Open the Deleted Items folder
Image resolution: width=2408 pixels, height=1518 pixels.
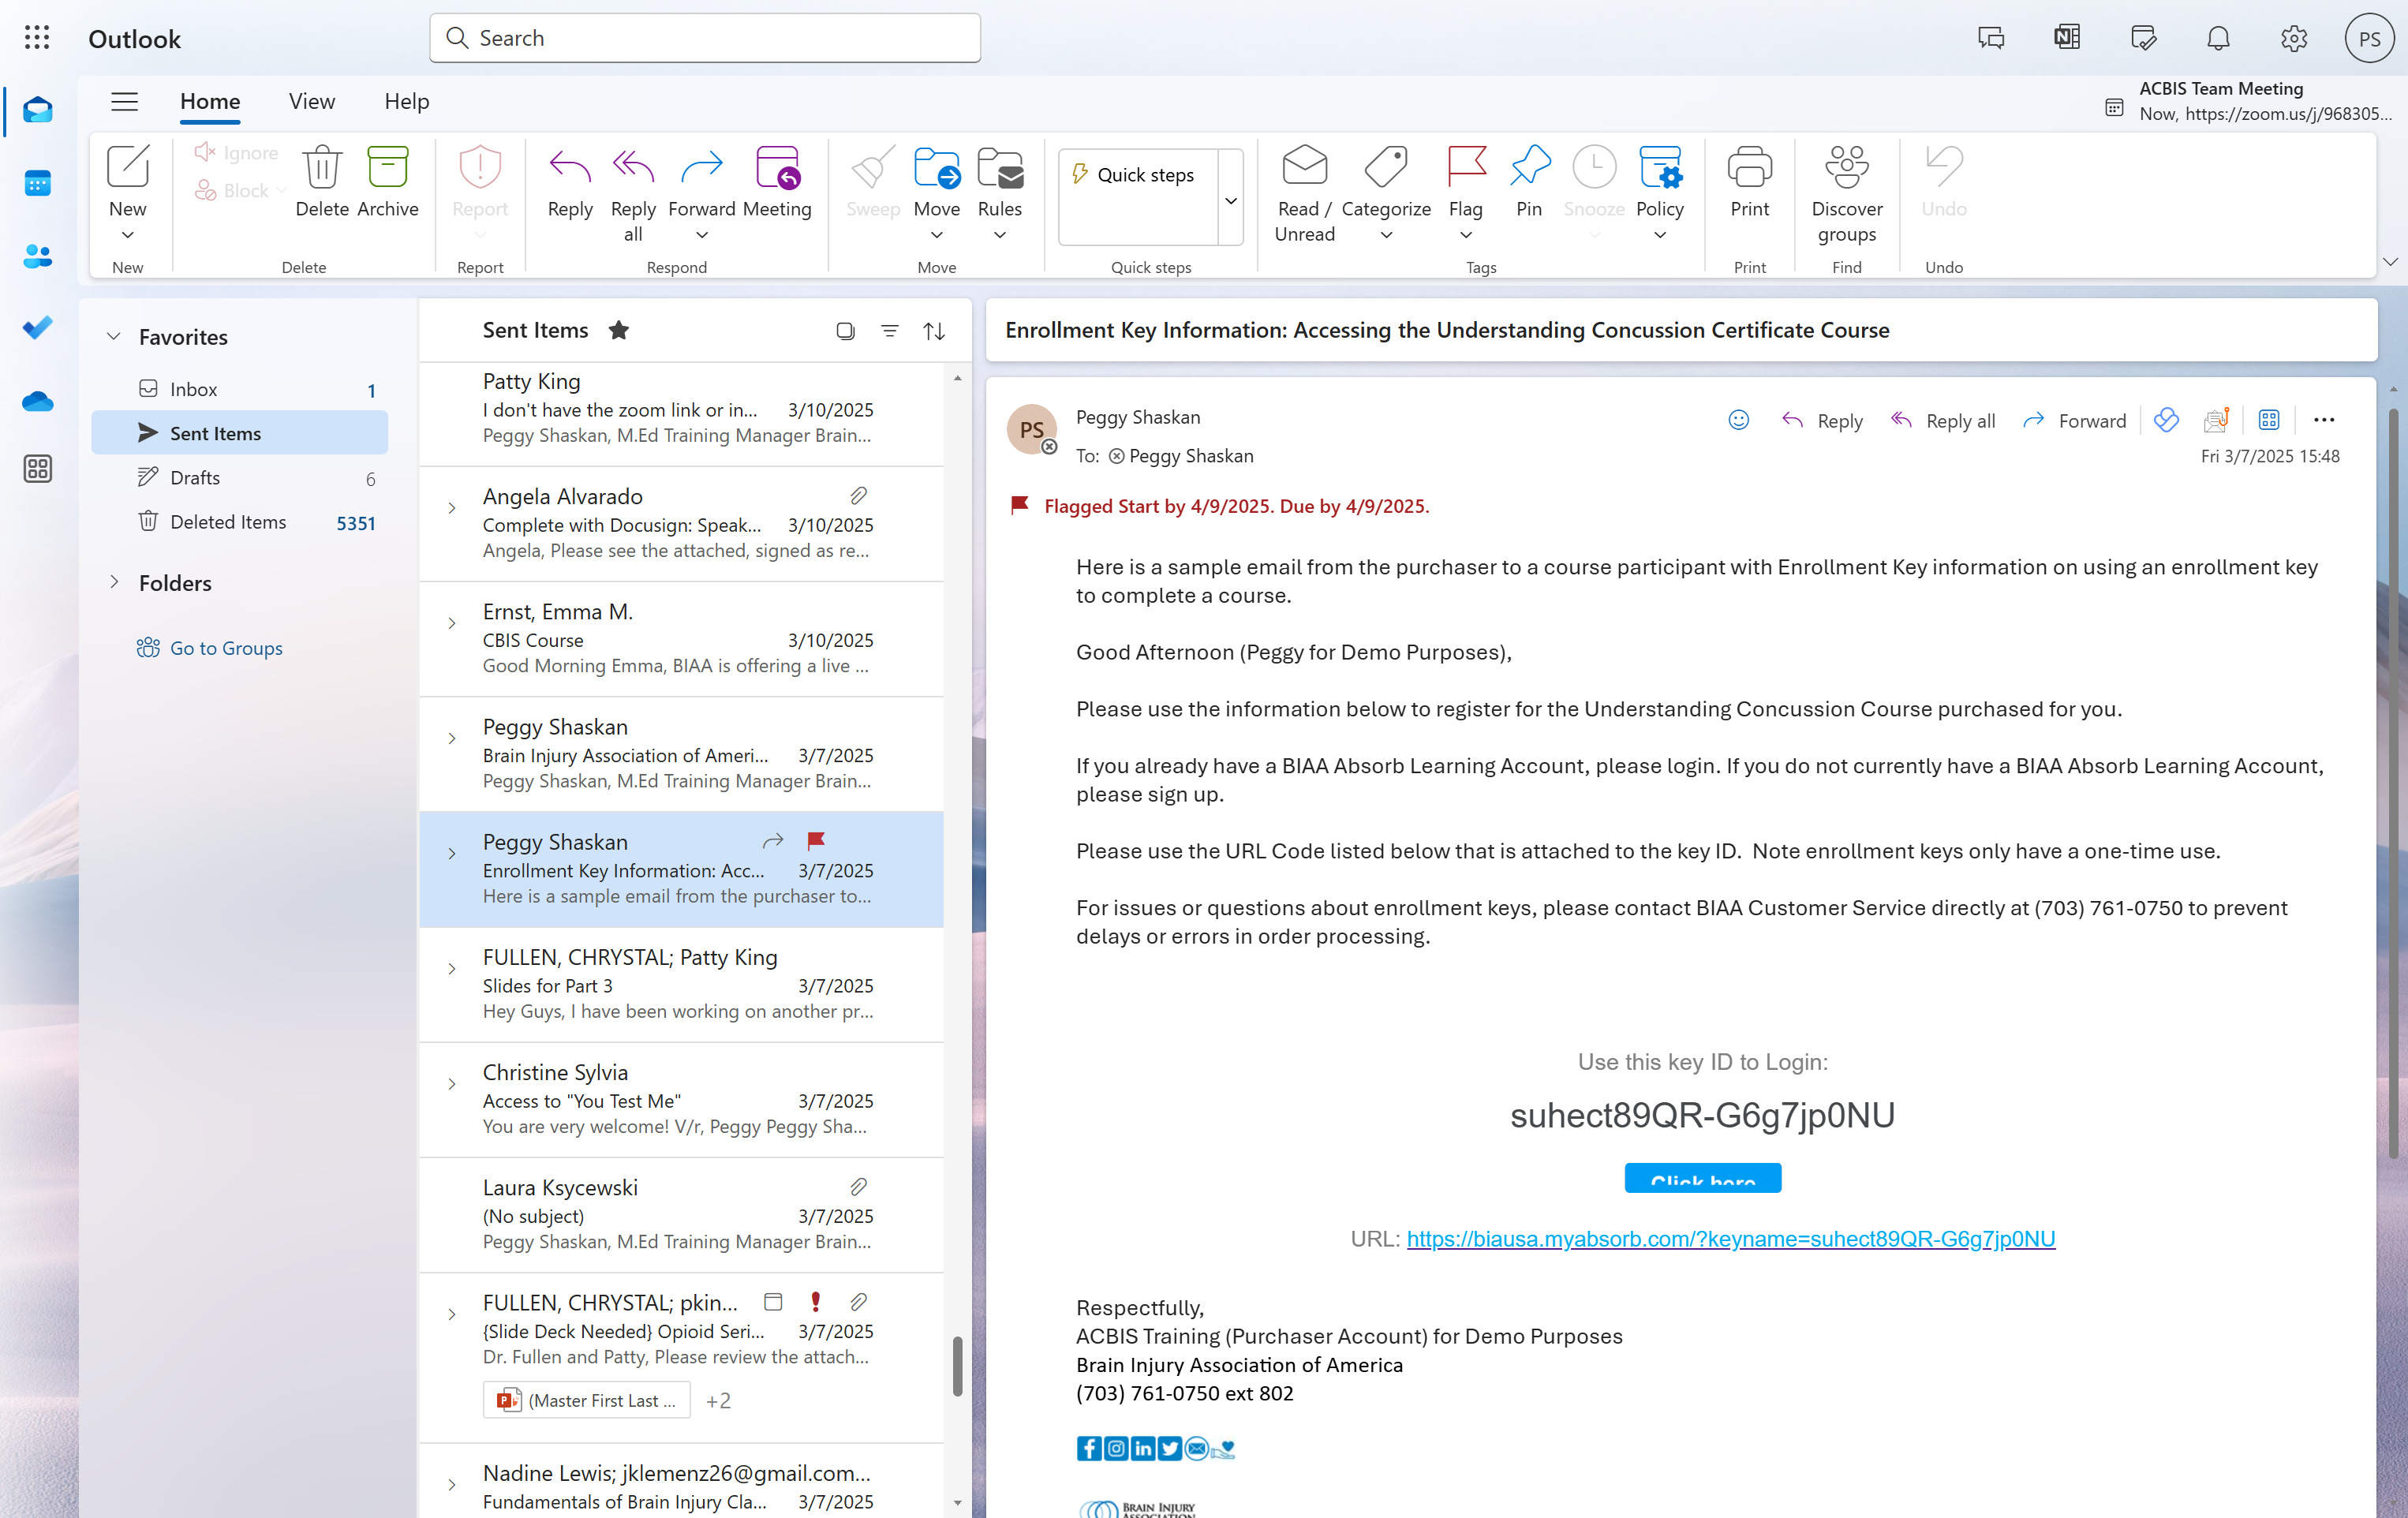point(240,522)
